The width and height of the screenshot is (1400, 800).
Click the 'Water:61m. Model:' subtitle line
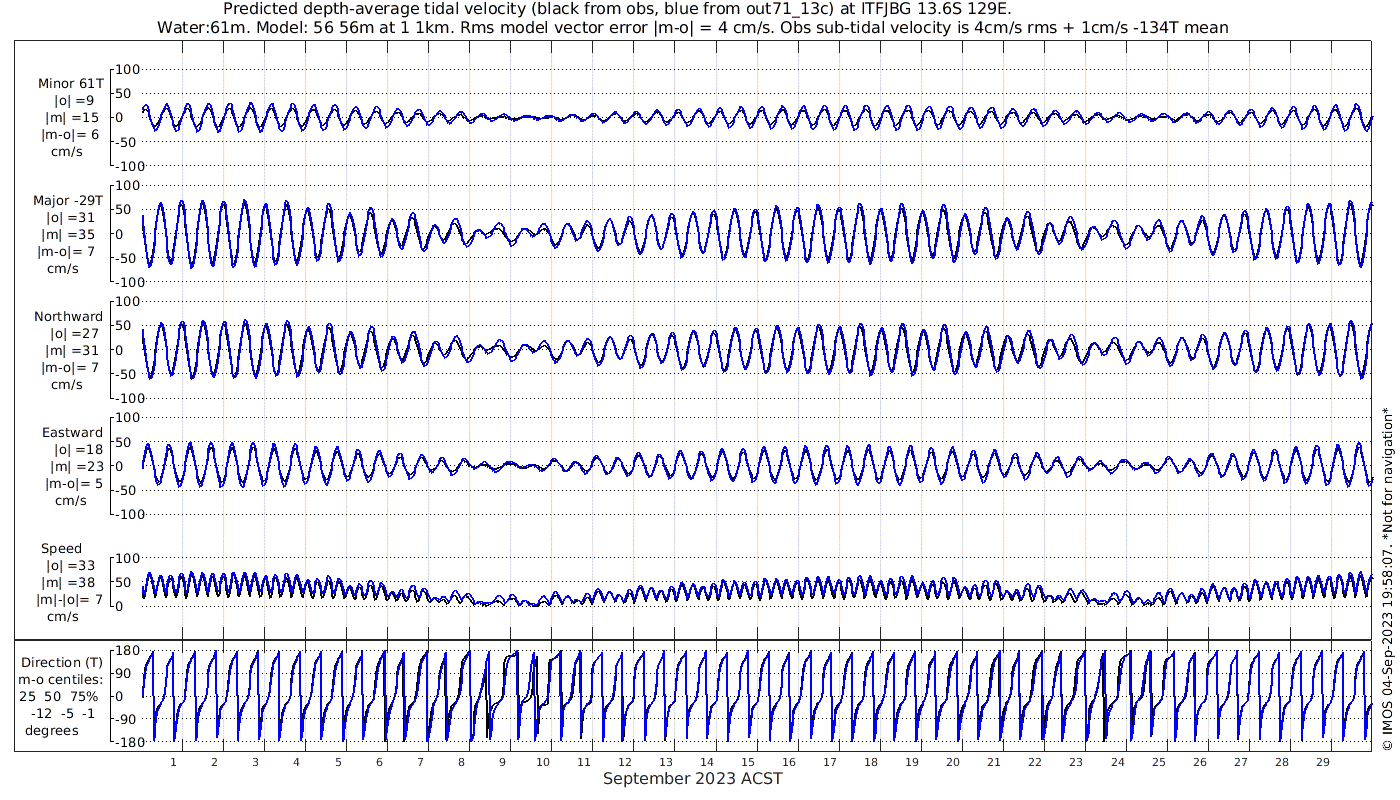692,28
